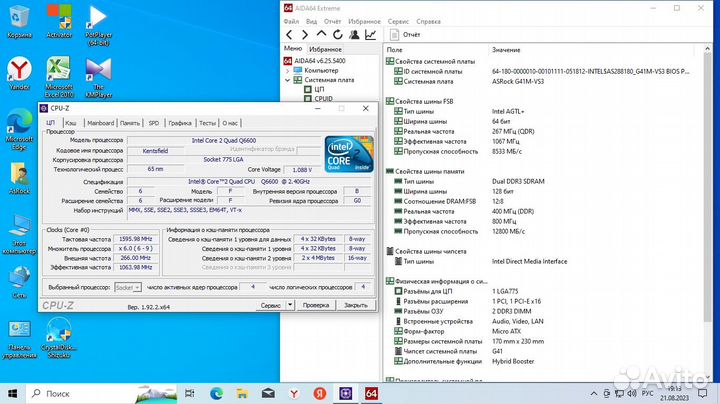This screenshot has width=720, height=404.
Task: Open This Computer desktop icon
Action: tap(19, 234)
